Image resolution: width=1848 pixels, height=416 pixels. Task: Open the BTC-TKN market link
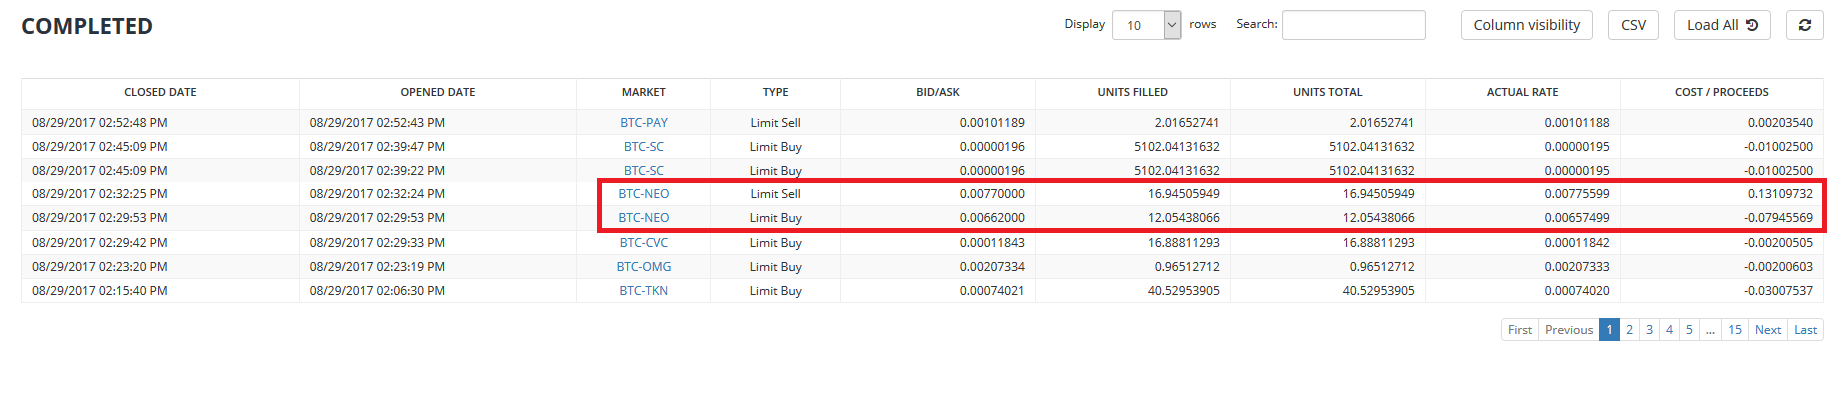(x=644, y=291)
